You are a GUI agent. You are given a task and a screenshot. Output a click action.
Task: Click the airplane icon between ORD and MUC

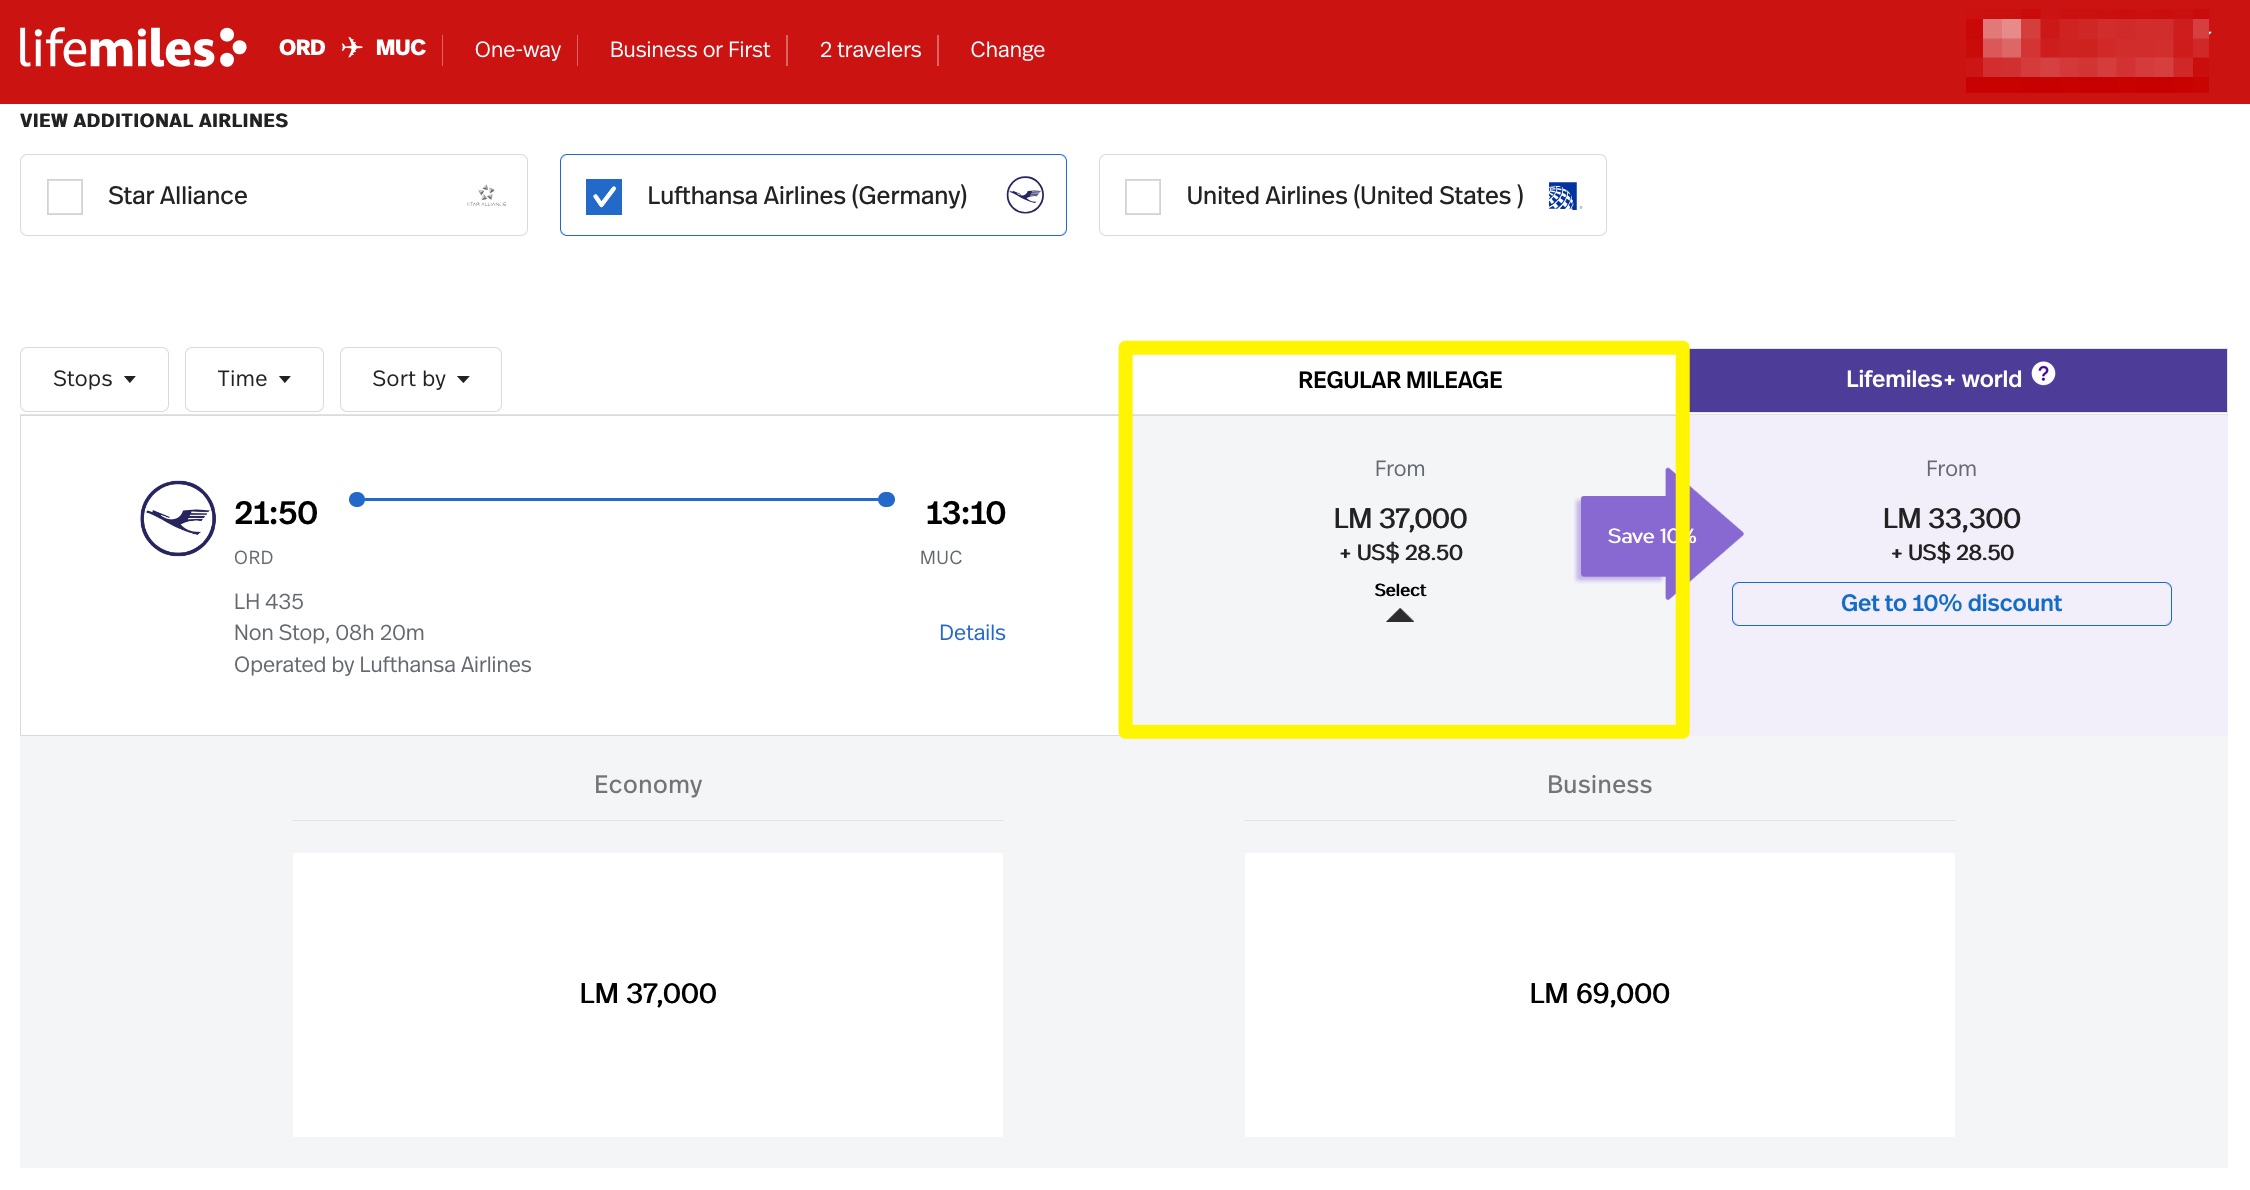tap(351, 48)
